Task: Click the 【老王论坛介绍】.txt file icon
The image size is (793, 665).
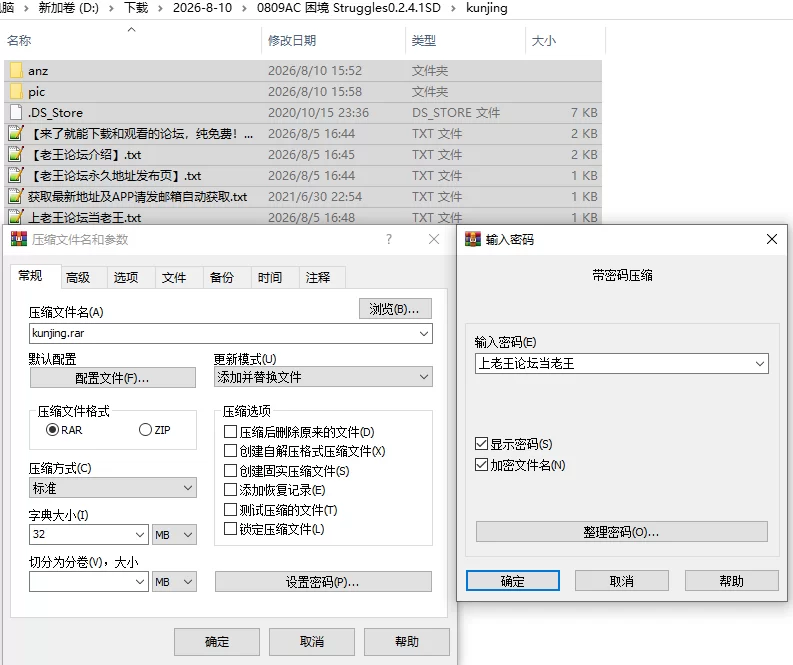Action: pyautogui.click(x=16, y=154)
